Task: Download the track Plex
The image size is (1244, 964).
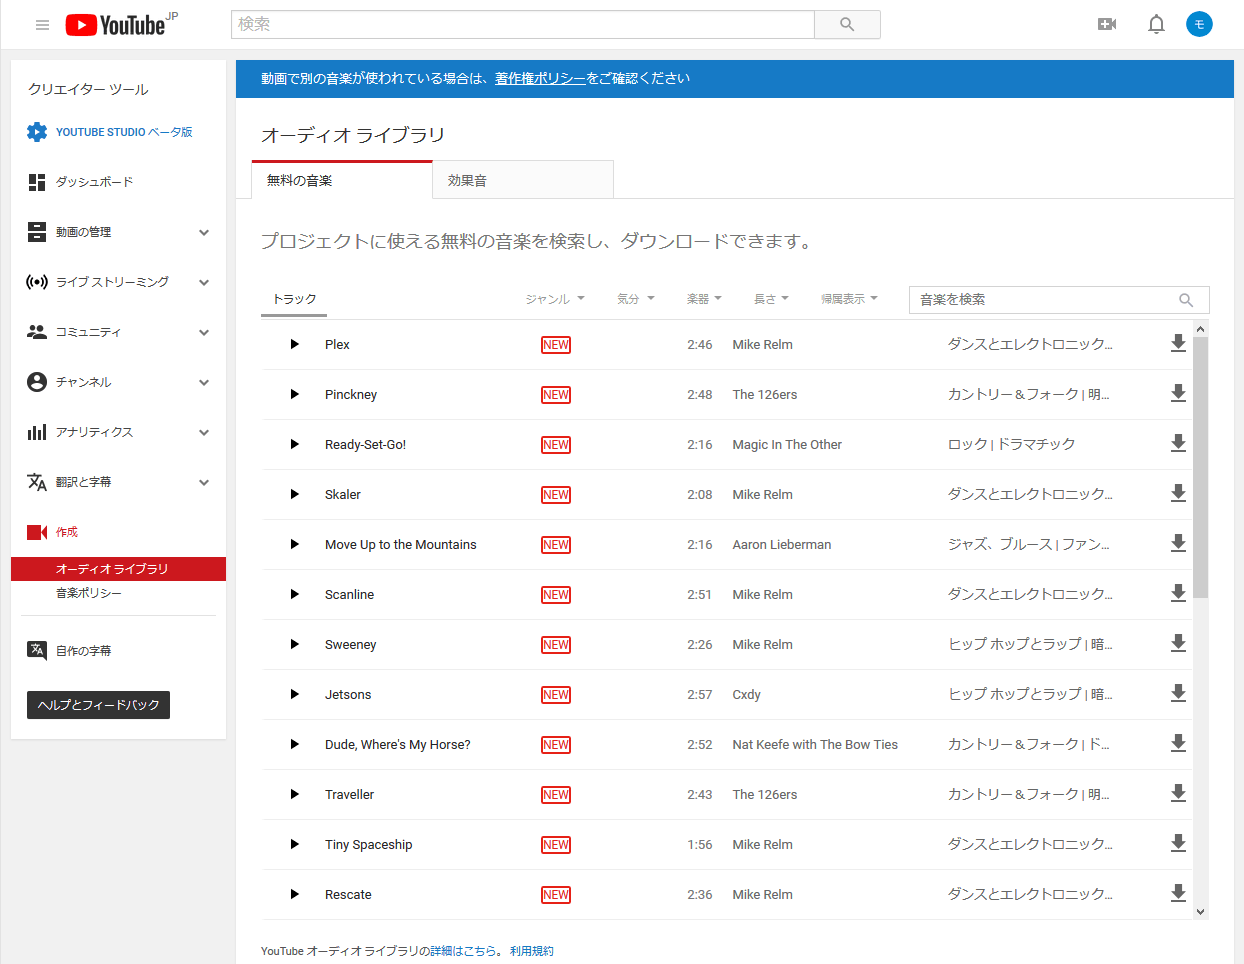Action: 1178,343
